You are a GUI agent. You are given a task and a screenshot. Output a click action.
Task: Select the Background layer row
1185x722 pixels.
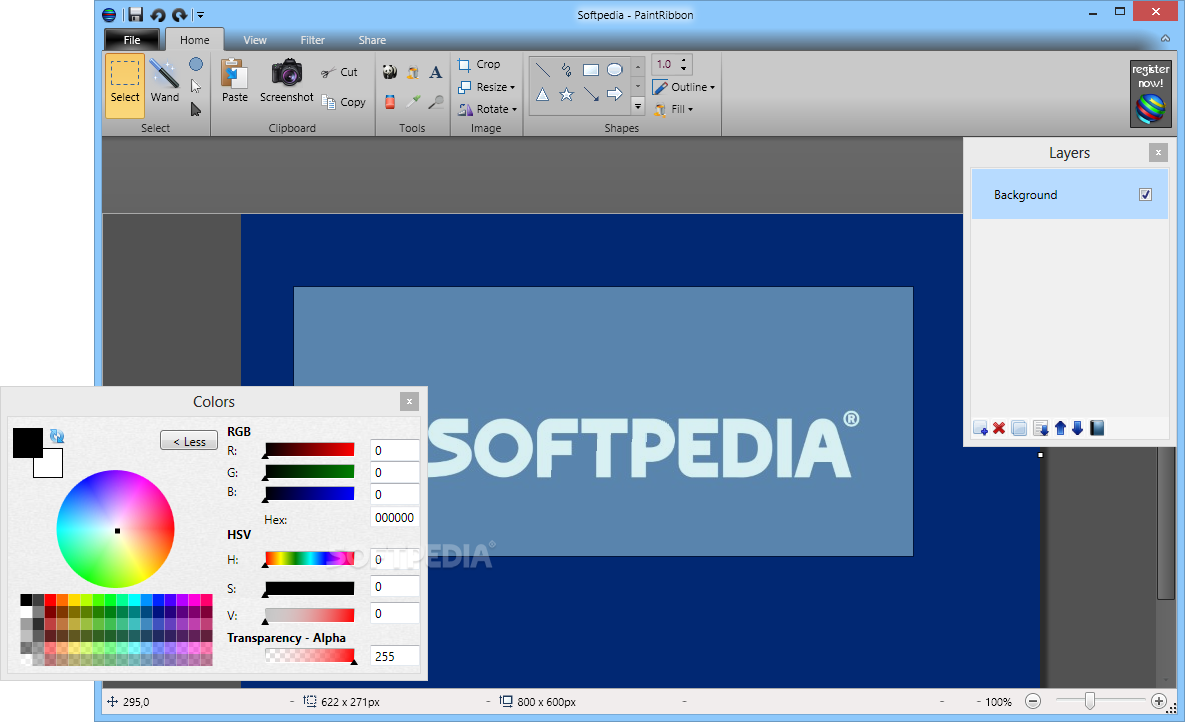point(1069,194)
